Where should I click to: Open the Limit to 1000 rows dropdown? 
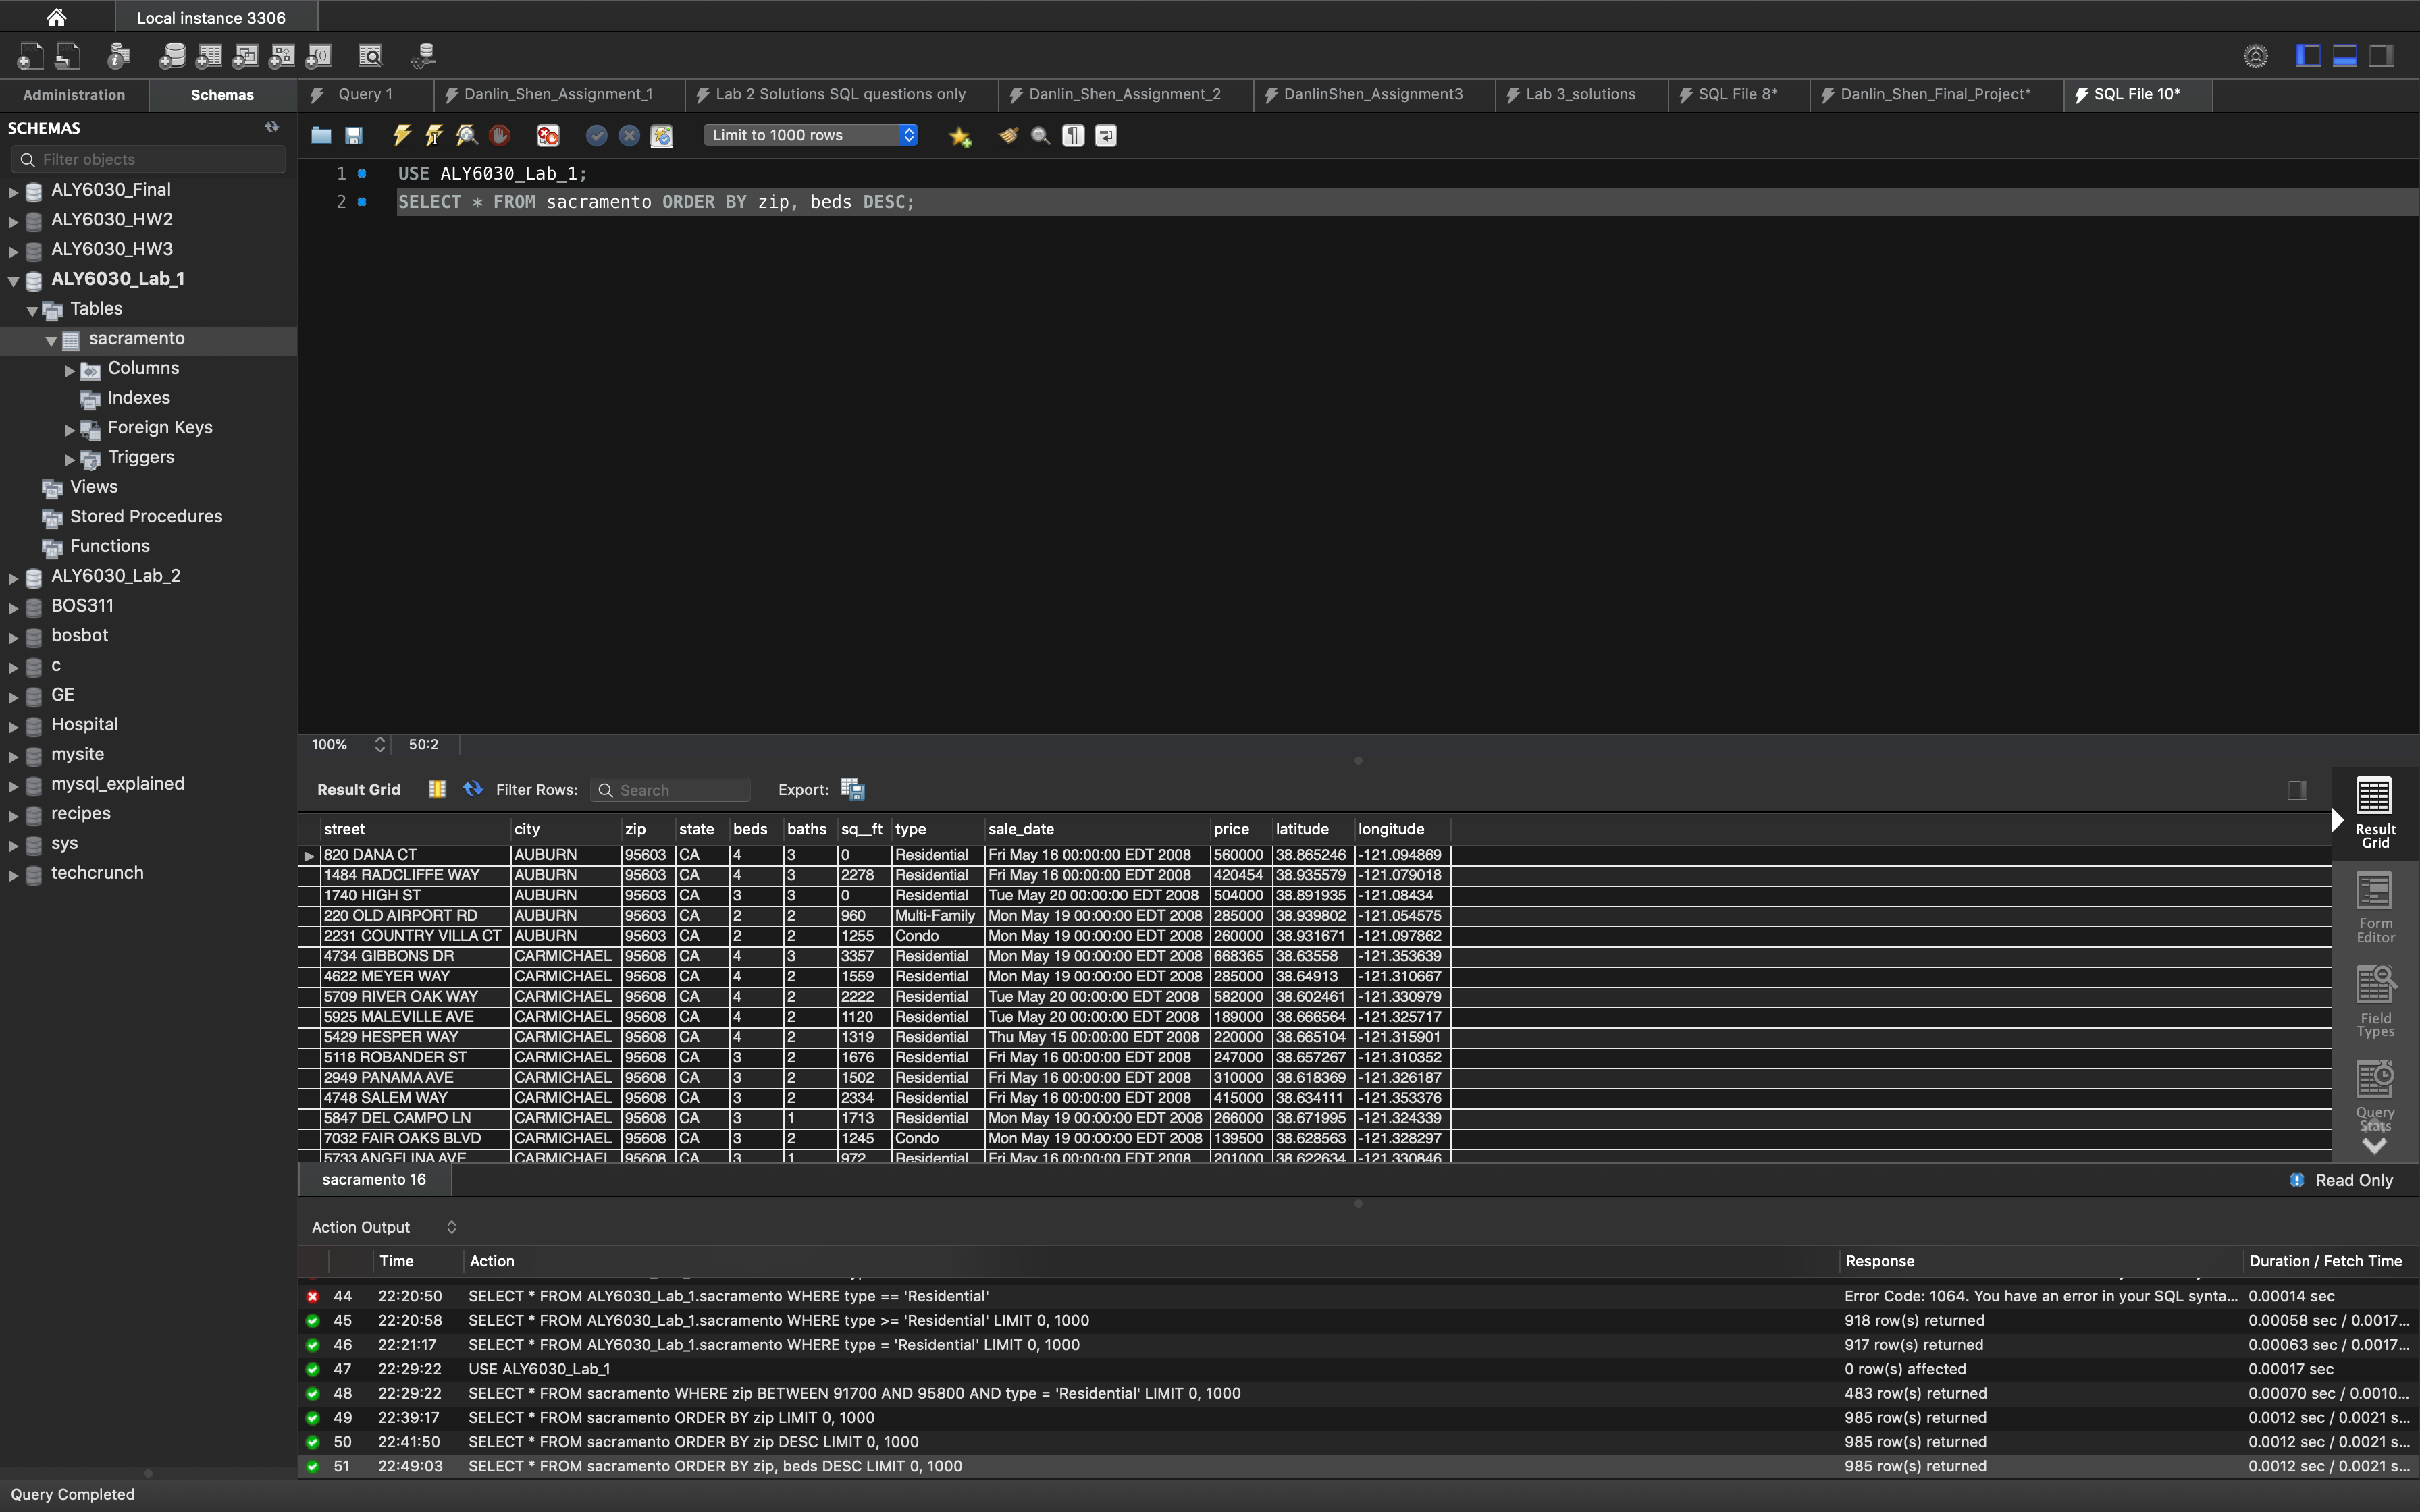pyautogui.click(x=810, y=135)
